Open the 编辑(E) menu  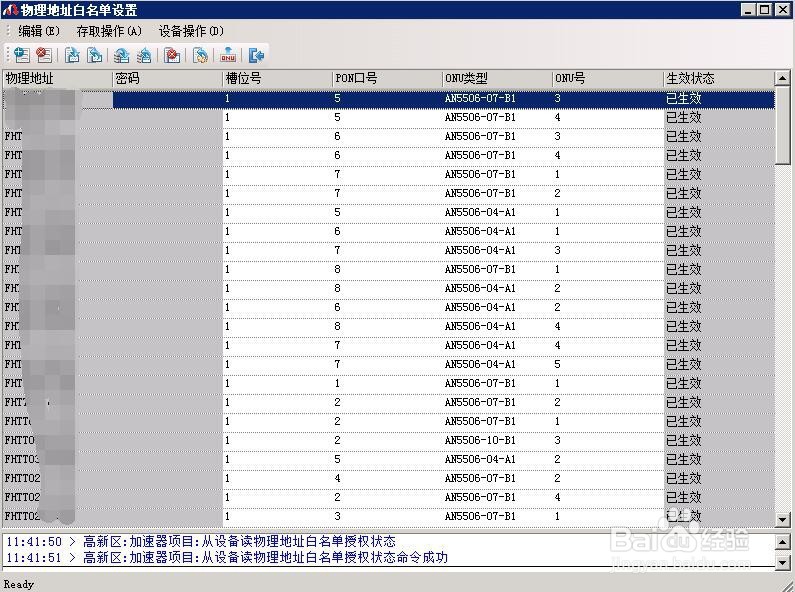(x=39, y=31)
